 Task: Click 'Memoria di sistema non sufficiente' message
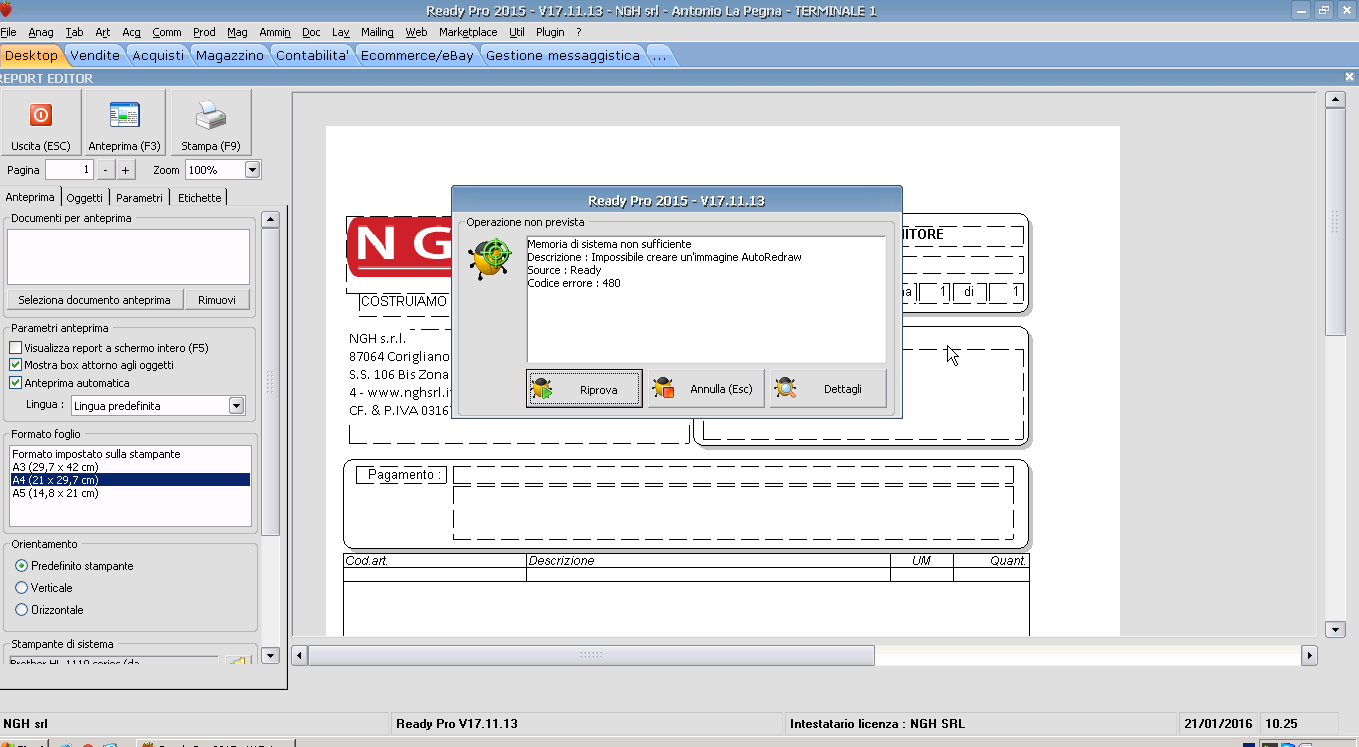point(609,244)
